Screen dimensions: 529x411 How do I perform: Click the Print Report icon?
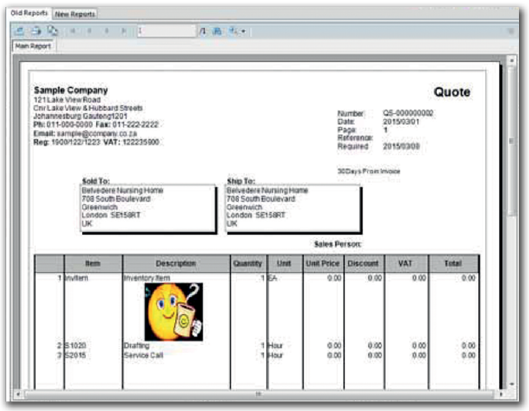[36, 31]
